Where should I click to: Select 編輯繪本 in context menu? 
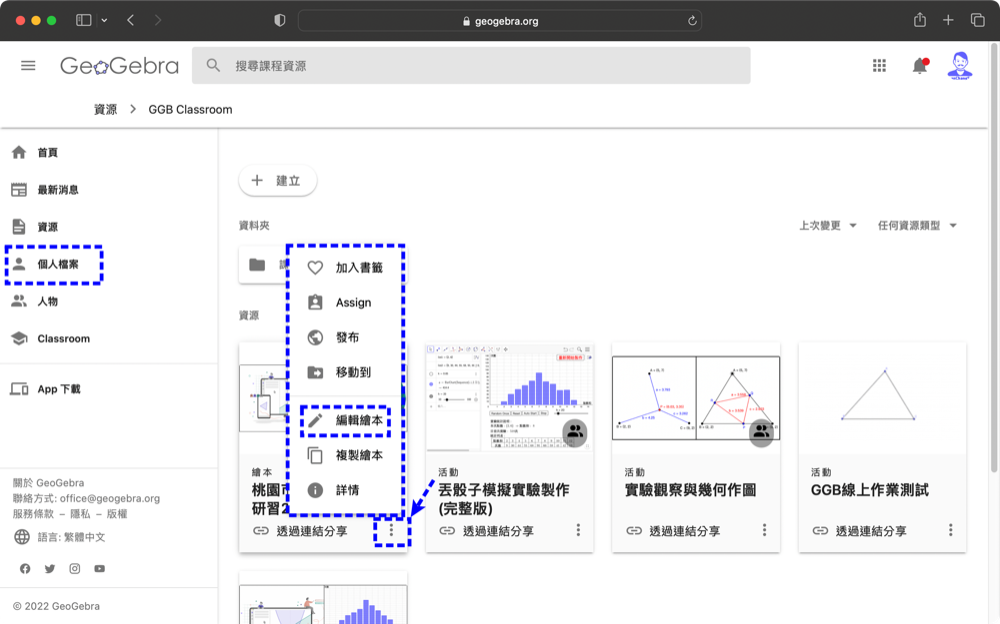pyautogui.click(x=346, y=420)
